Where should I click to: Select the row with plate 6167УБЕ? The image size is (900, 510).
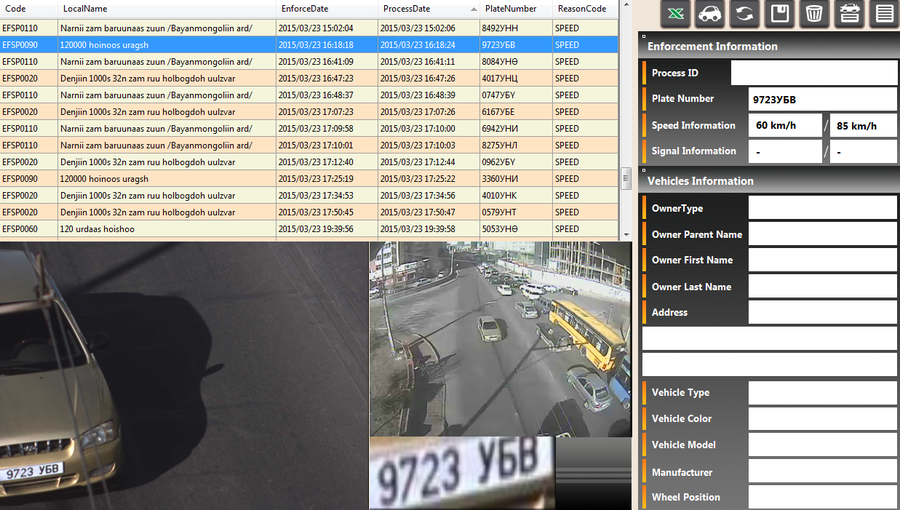pyautogui.click(x=309, y=112)
